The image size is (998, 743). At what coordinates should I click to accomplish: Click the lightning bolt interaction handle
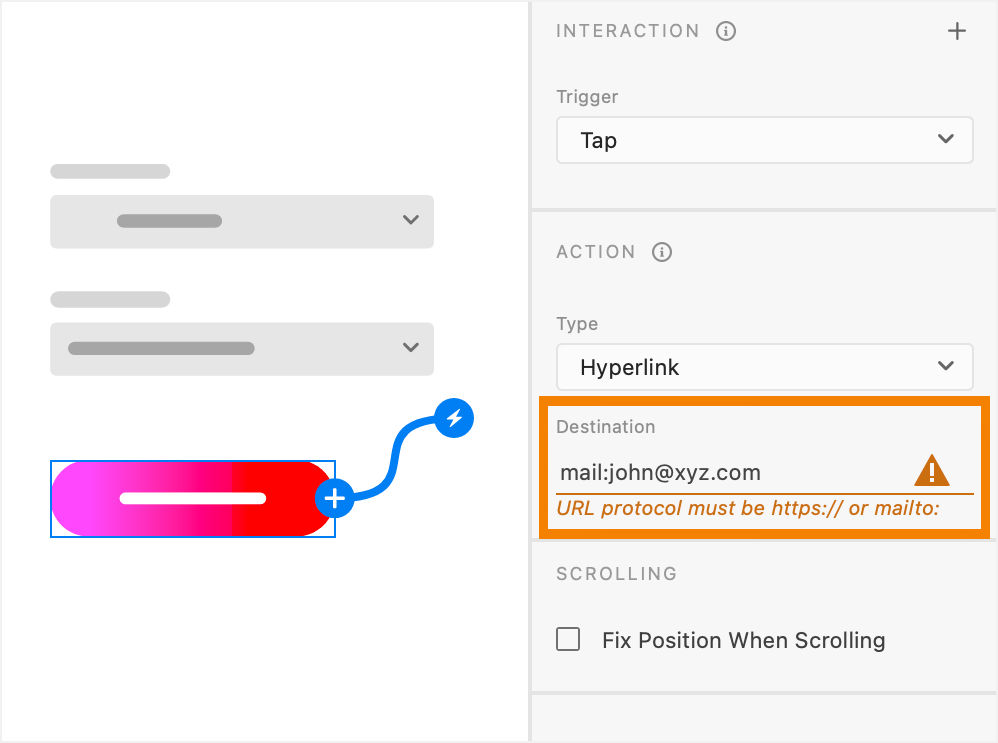pos(455,419)
